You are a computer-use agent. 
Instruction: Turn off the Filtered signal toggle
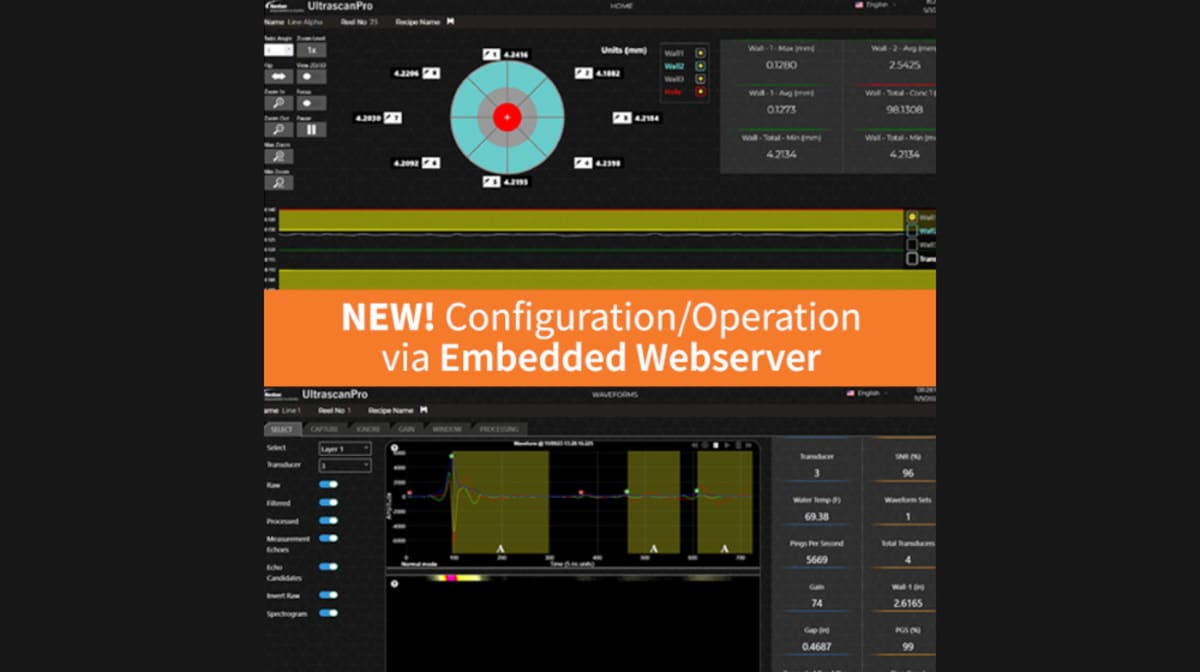point(328,503)
